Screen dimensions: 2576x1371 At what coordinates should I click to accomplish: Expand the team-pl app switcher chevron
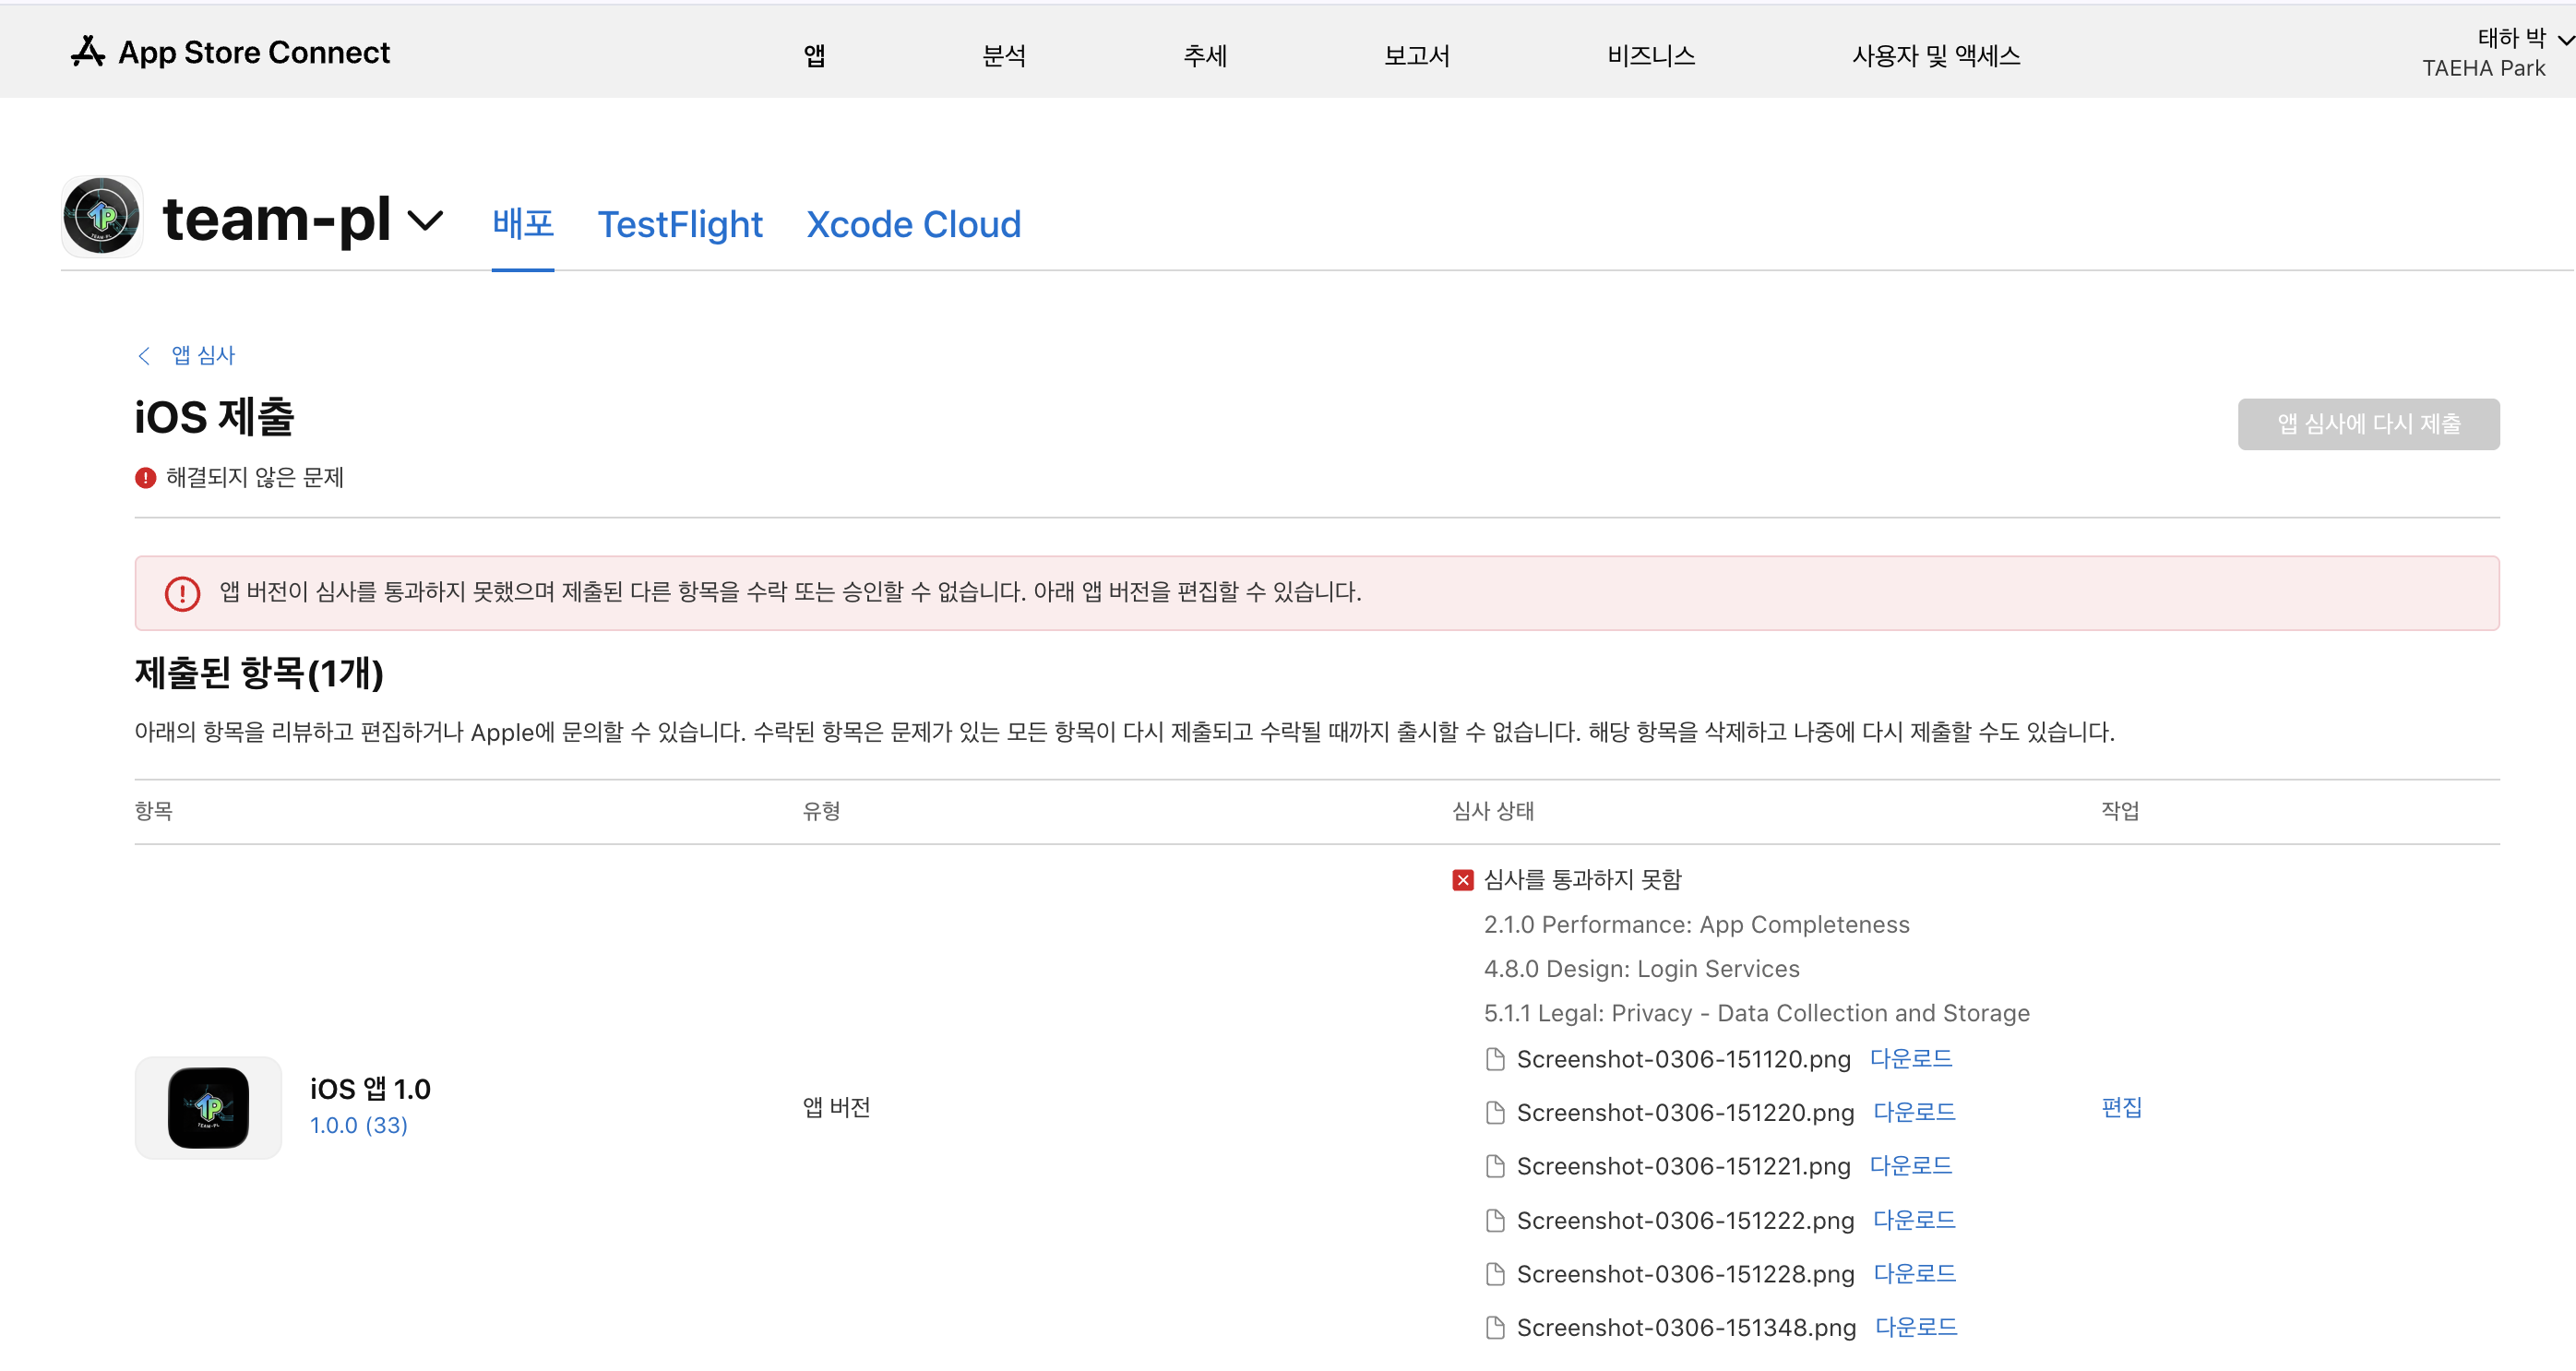[425, 220]
